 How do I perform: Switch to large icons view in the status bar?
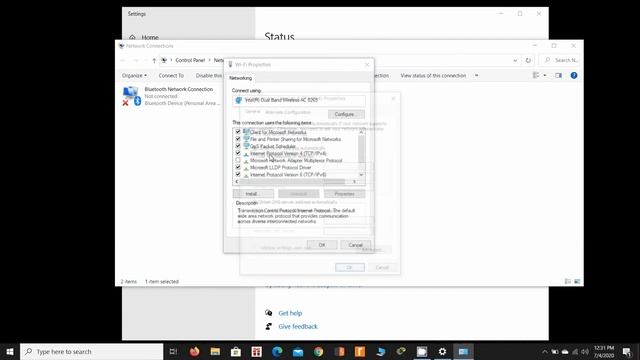(x=577, y=281)
